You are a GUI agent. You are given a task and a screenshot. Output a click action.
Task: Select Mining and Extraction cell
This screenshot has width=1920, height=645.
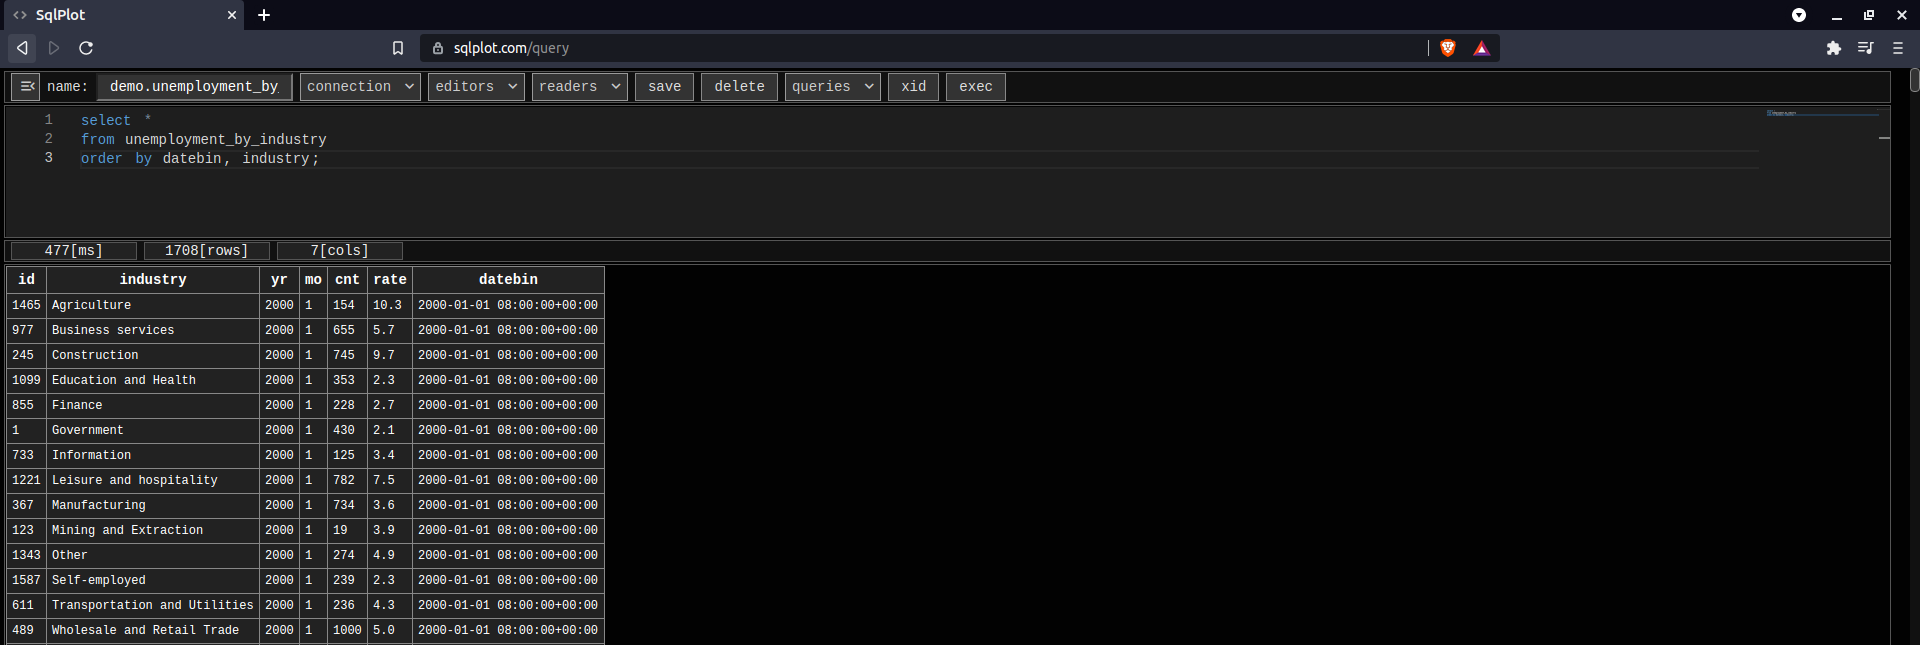coord(153,530)
